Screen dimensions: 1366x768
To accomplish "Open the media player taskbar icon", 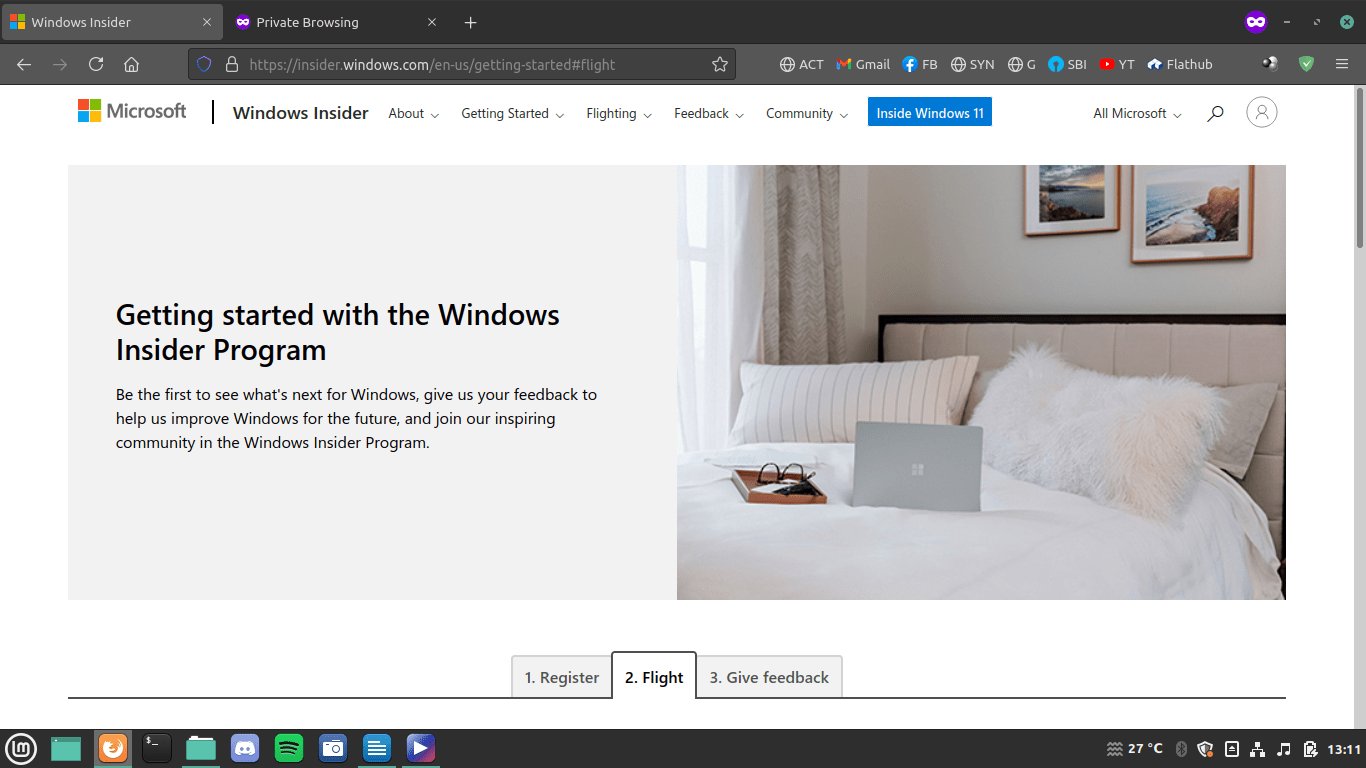I will pyautogui.click(x=421, y=748).
